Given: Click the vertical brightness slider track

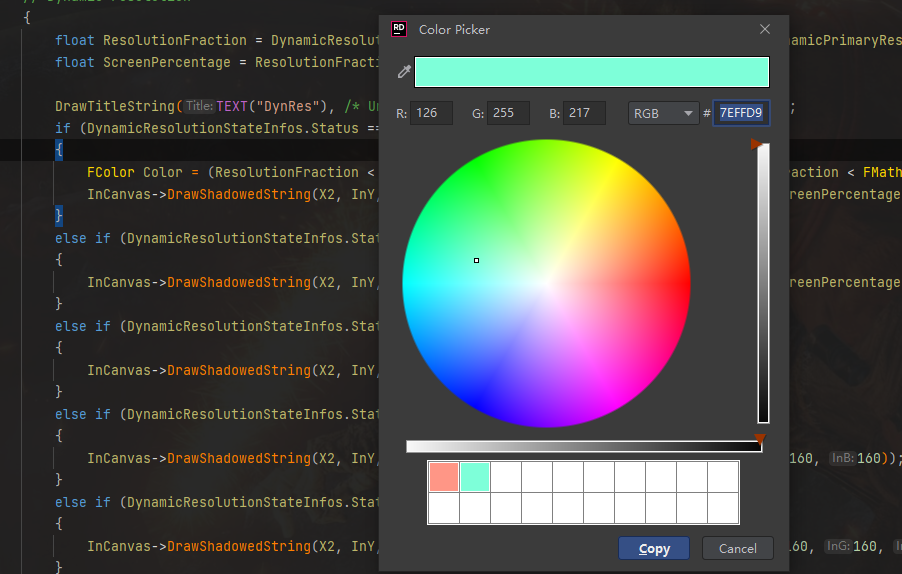Looking at the screenshot, I should [763, 283].
